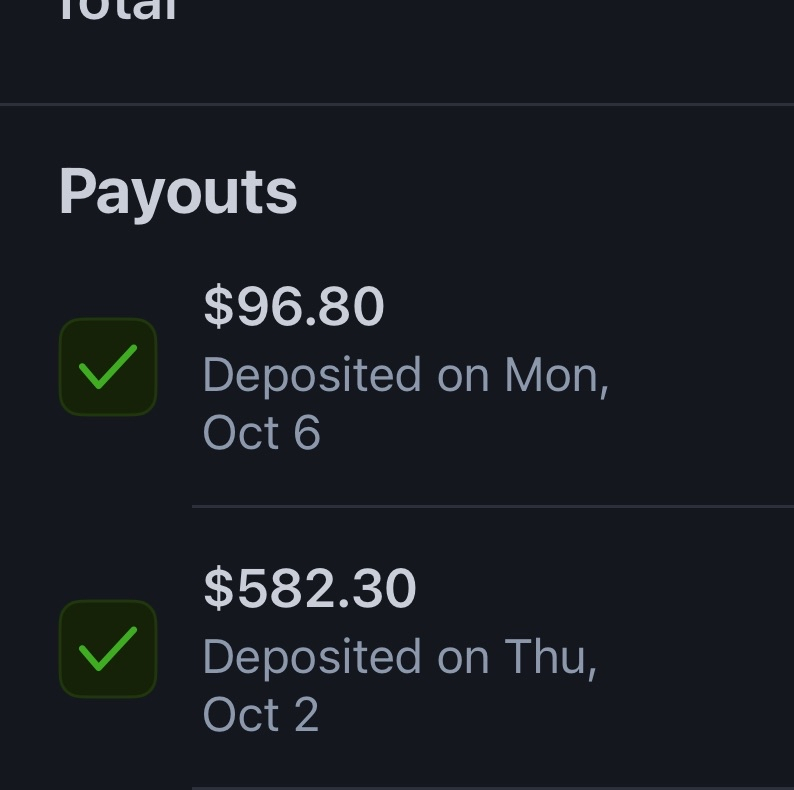Click the divider line above Payouts
This screenshot has height=790, width=794.
[397, 104]
